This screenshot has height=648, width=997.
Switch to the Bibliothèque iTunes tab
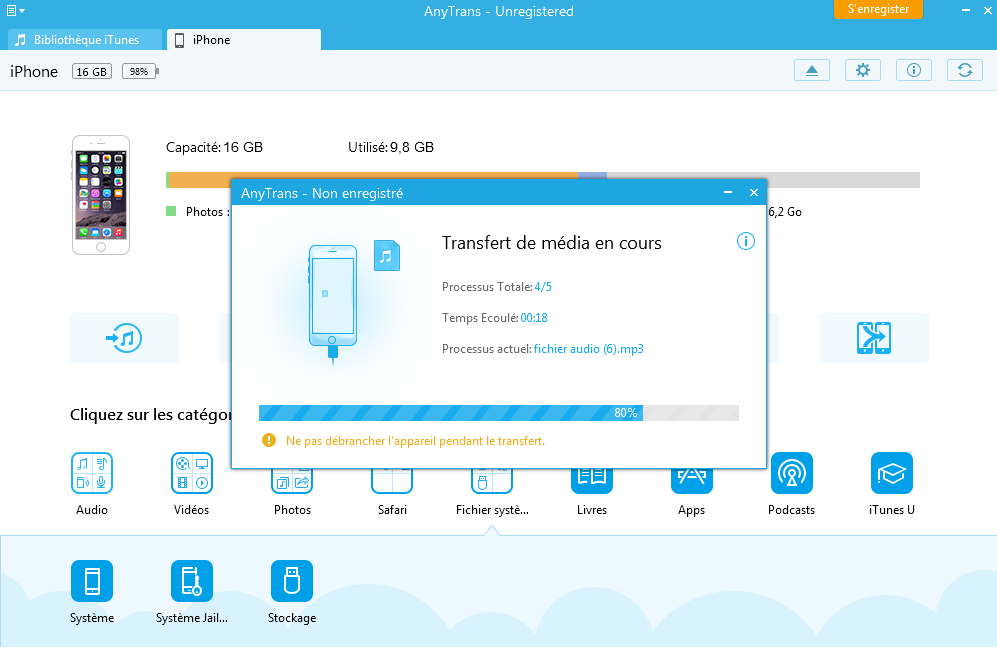pyautogui.click(x=85, y=39)
